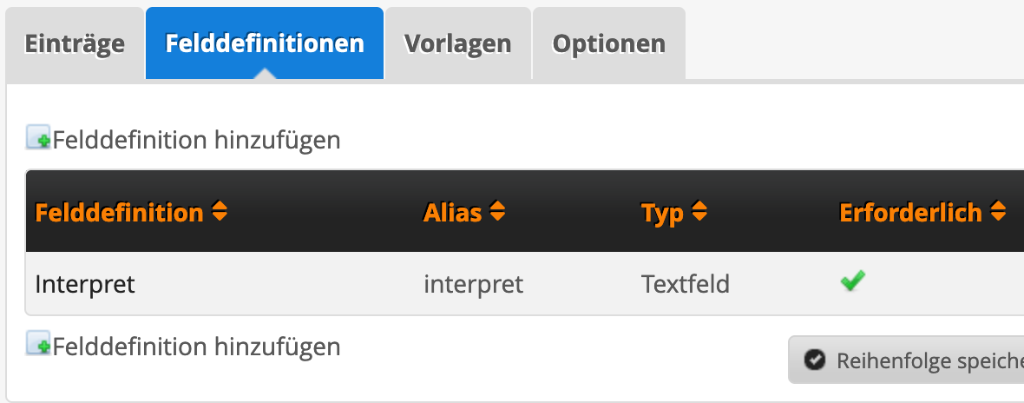The width and height of the screenshot is (1024, 403).
Task: Sort by the Typ column header
Action: click(661, 213)
